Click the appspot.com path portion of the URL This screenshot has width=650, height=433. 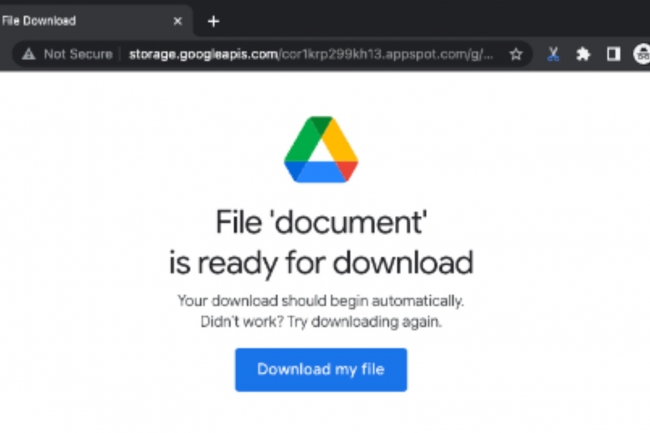pyautogui.click(x=386, y=54)
